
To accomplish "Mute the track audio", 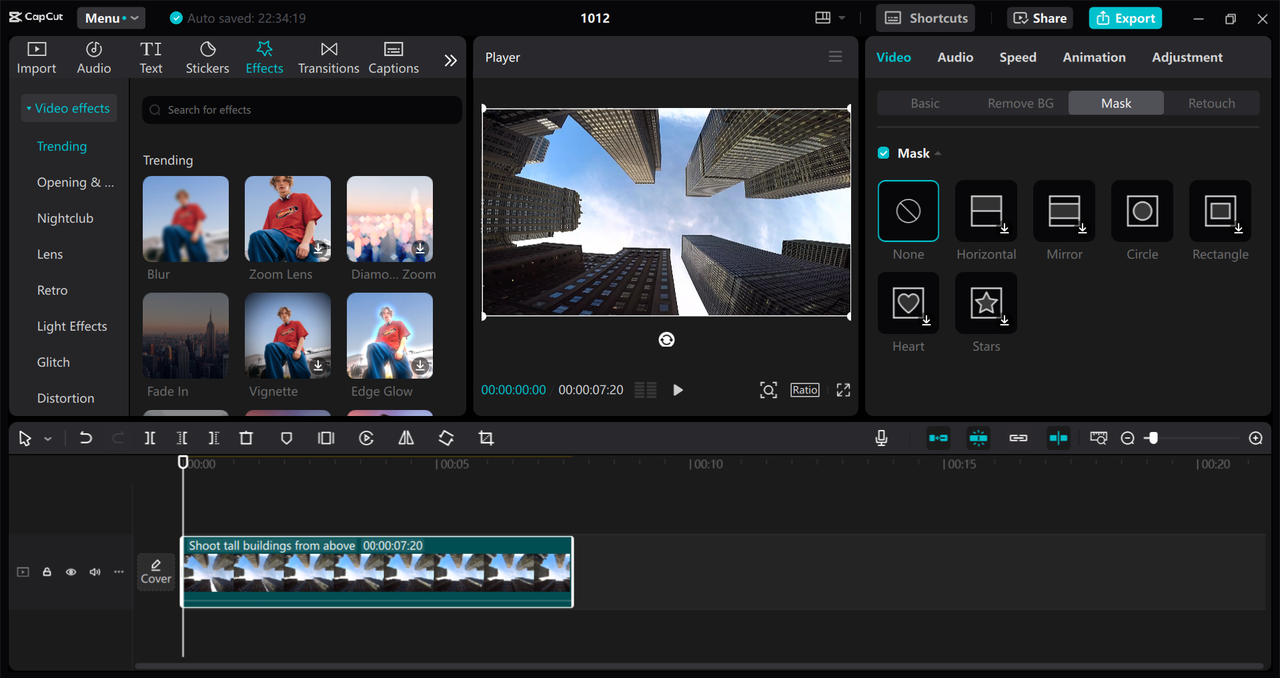I will click(95, 572).
